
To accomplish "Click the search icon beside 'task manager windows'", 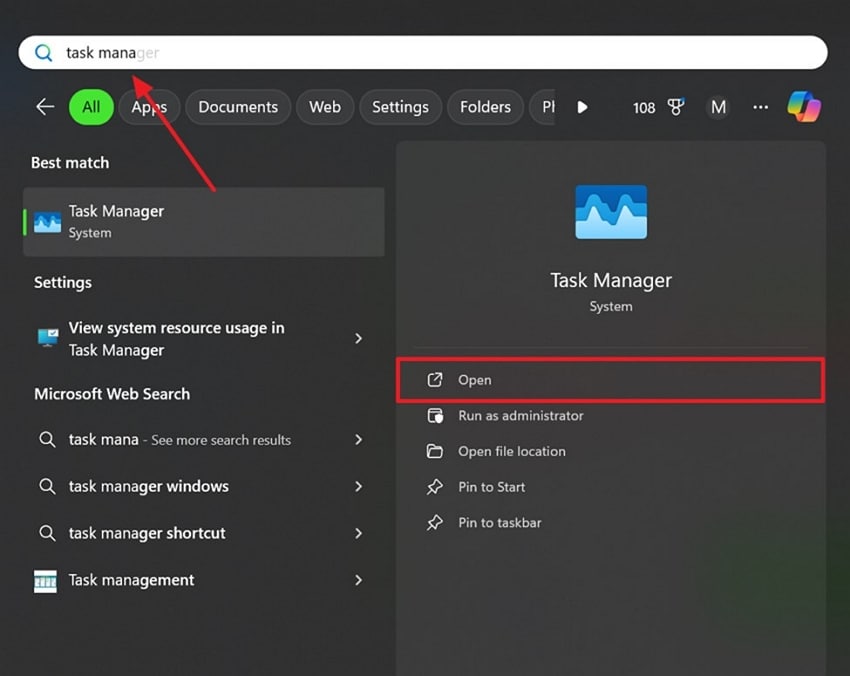I will 47,486.
